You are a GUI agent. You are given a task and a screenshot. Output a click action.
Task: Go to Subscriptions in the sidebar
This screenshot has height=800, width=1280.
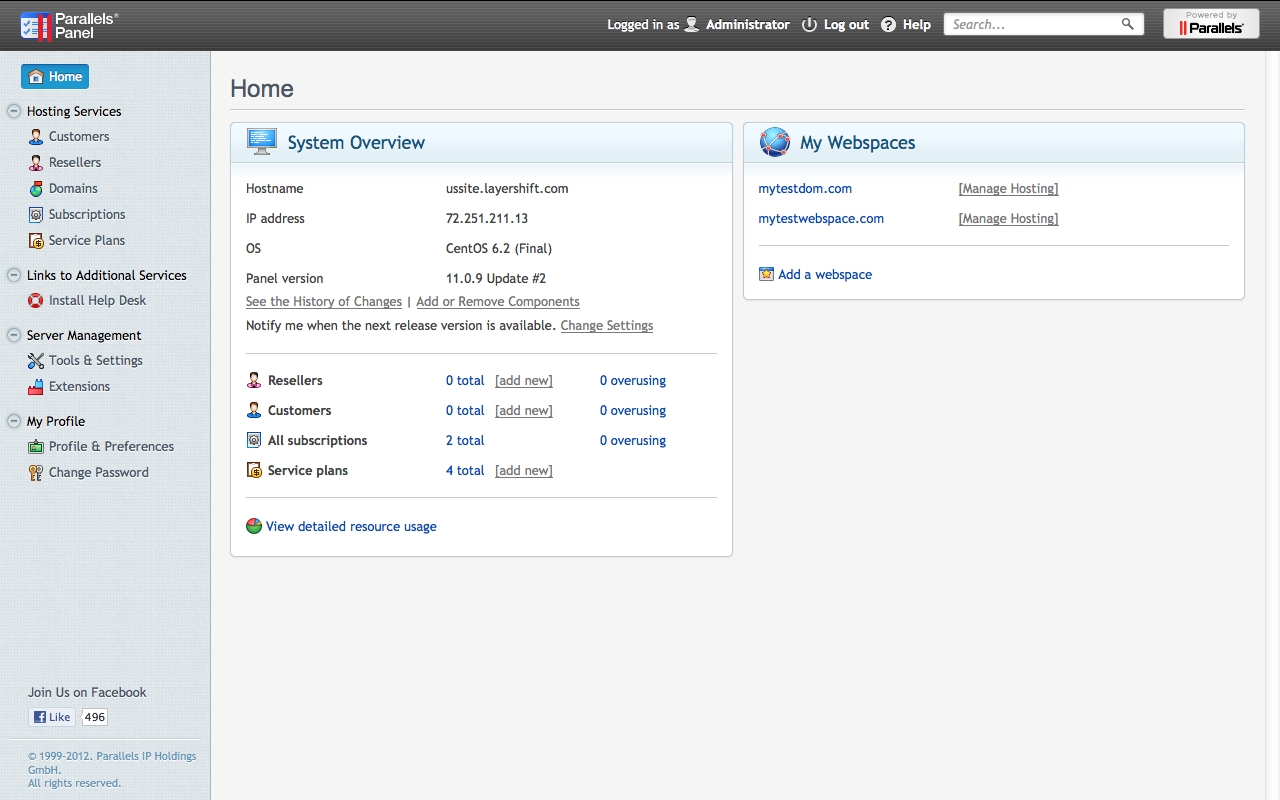[87, 215]
